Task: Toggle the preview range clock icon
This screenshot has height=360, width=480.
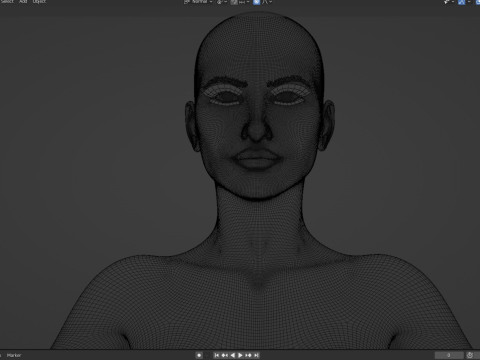Action: coord(470,355)
